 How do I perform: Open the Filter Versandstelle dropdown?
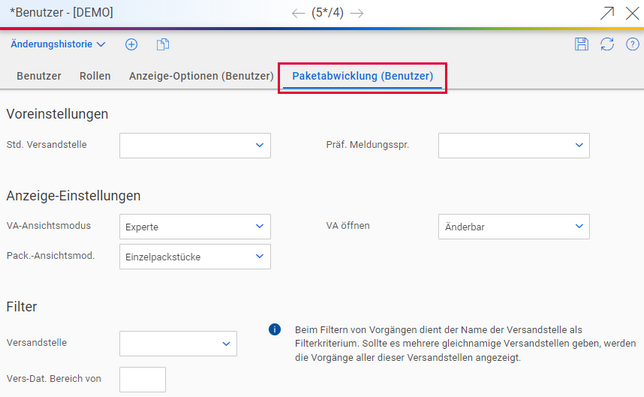click(178, 344)
